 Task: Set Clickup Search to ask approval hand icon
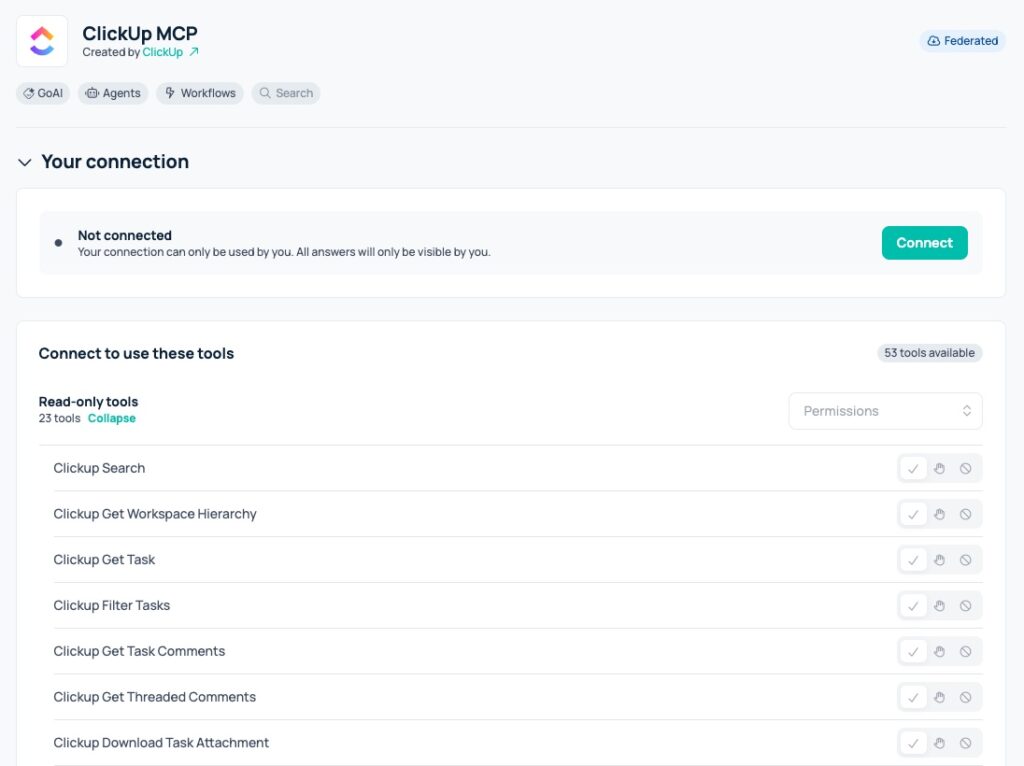939,468
